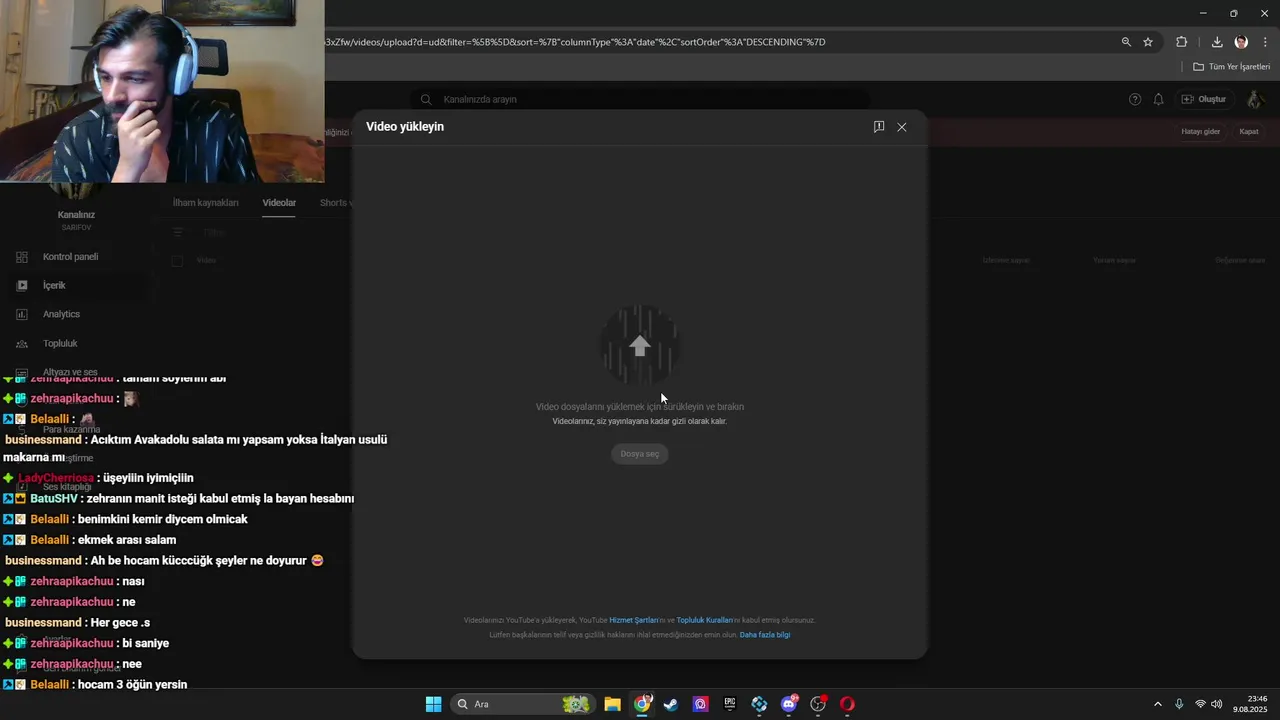
Task: Click chat username BatuSHV
Action: click(54, 499)
